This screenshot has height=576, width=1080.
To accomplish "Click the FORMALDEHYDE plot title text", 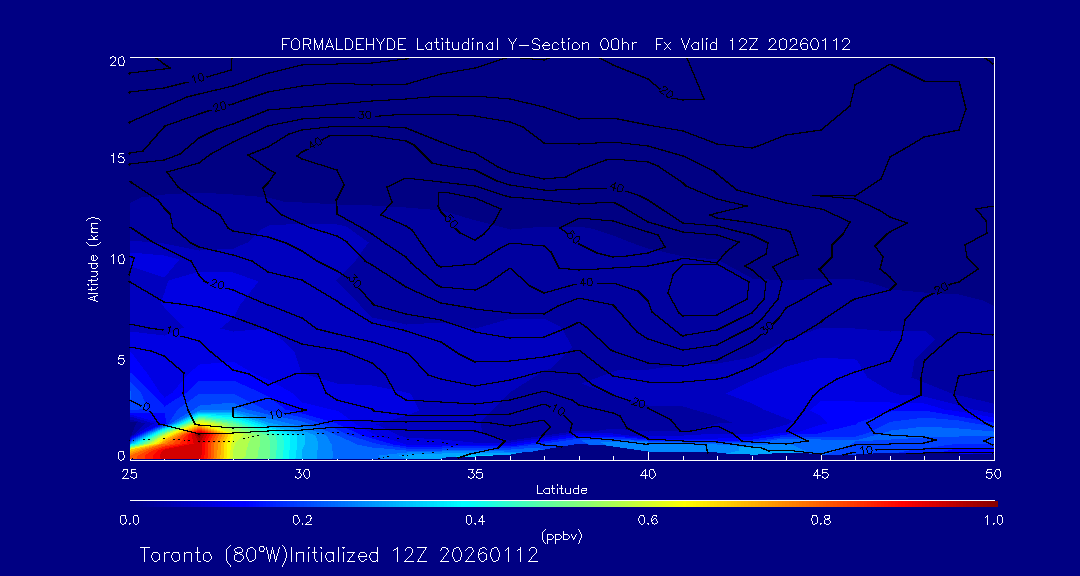I will point(565,44).
